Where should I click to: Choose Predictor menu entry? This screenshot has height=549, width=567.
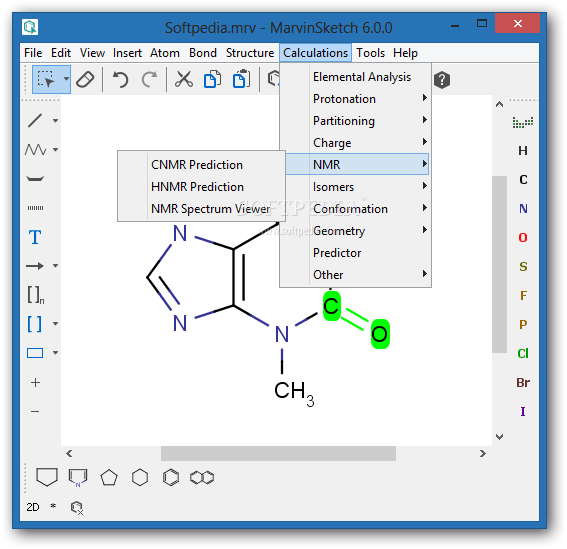tap(355, 253)
